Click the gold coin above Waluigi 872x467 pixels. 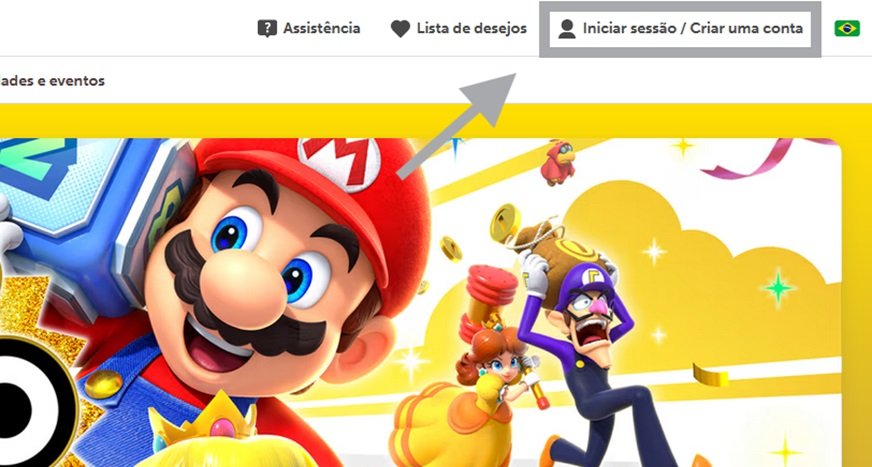(504, 222)
